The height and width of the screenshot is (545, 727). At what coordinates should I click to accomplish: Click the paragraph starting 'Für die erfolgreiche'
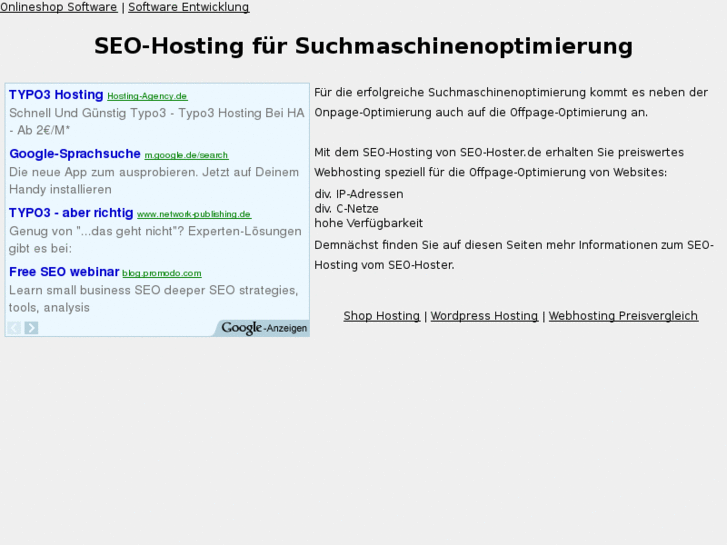coord(511,102)
